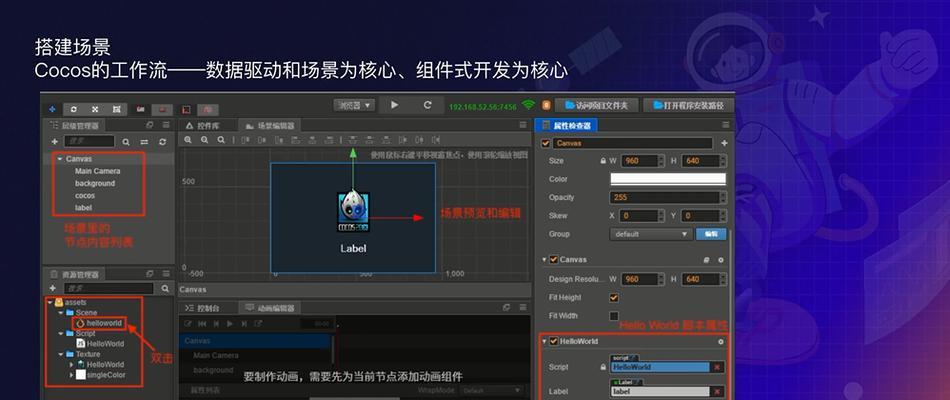Click the blue 编辑 group button

tap(711, 234)
